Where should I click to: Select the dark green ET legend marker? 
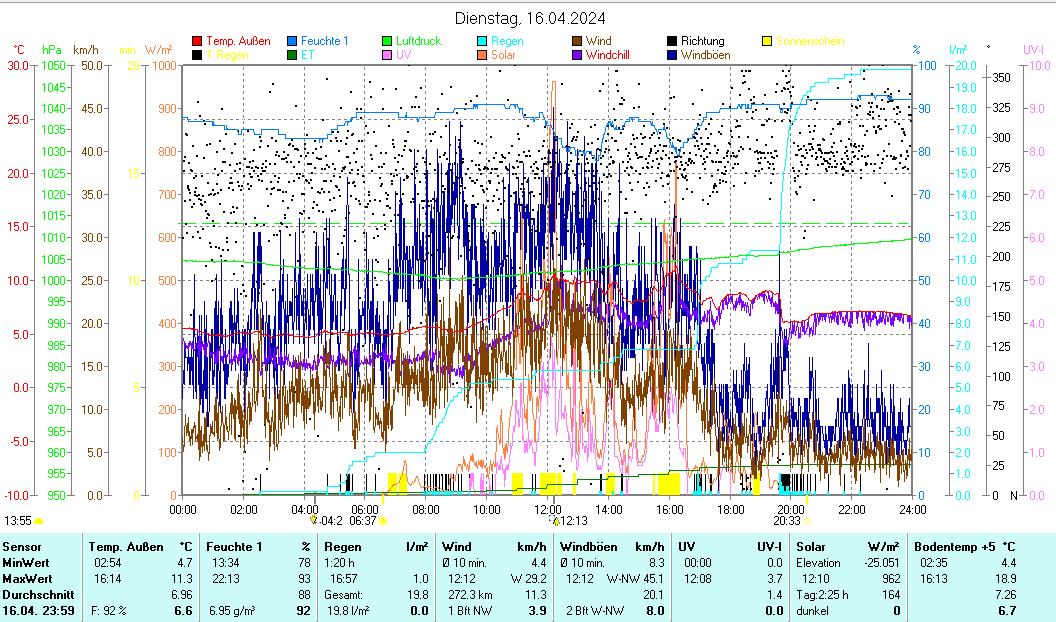pos(292,55)
